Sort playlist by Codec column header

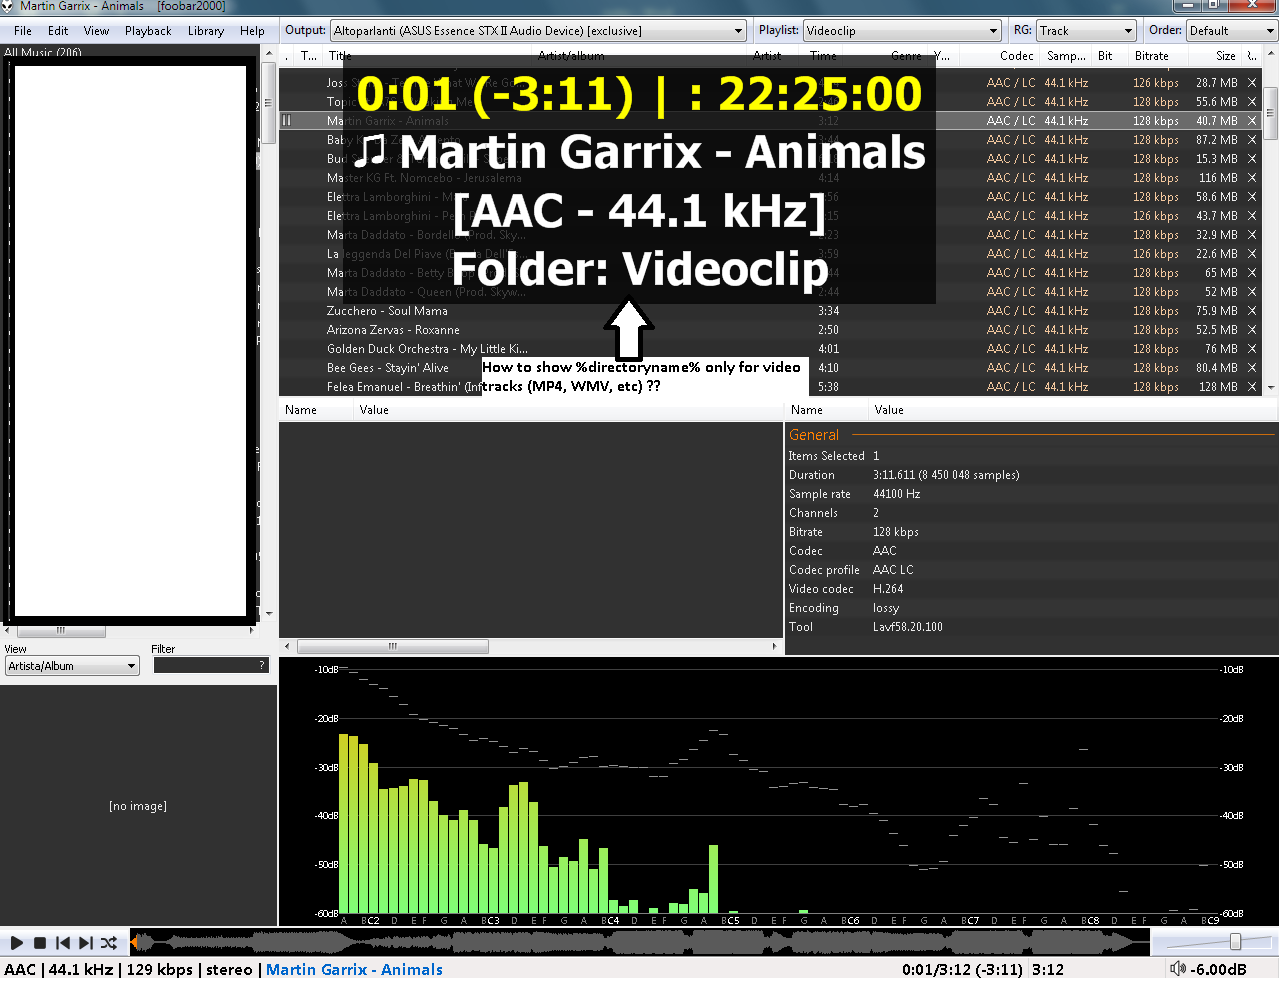[x=1017, y=56]
